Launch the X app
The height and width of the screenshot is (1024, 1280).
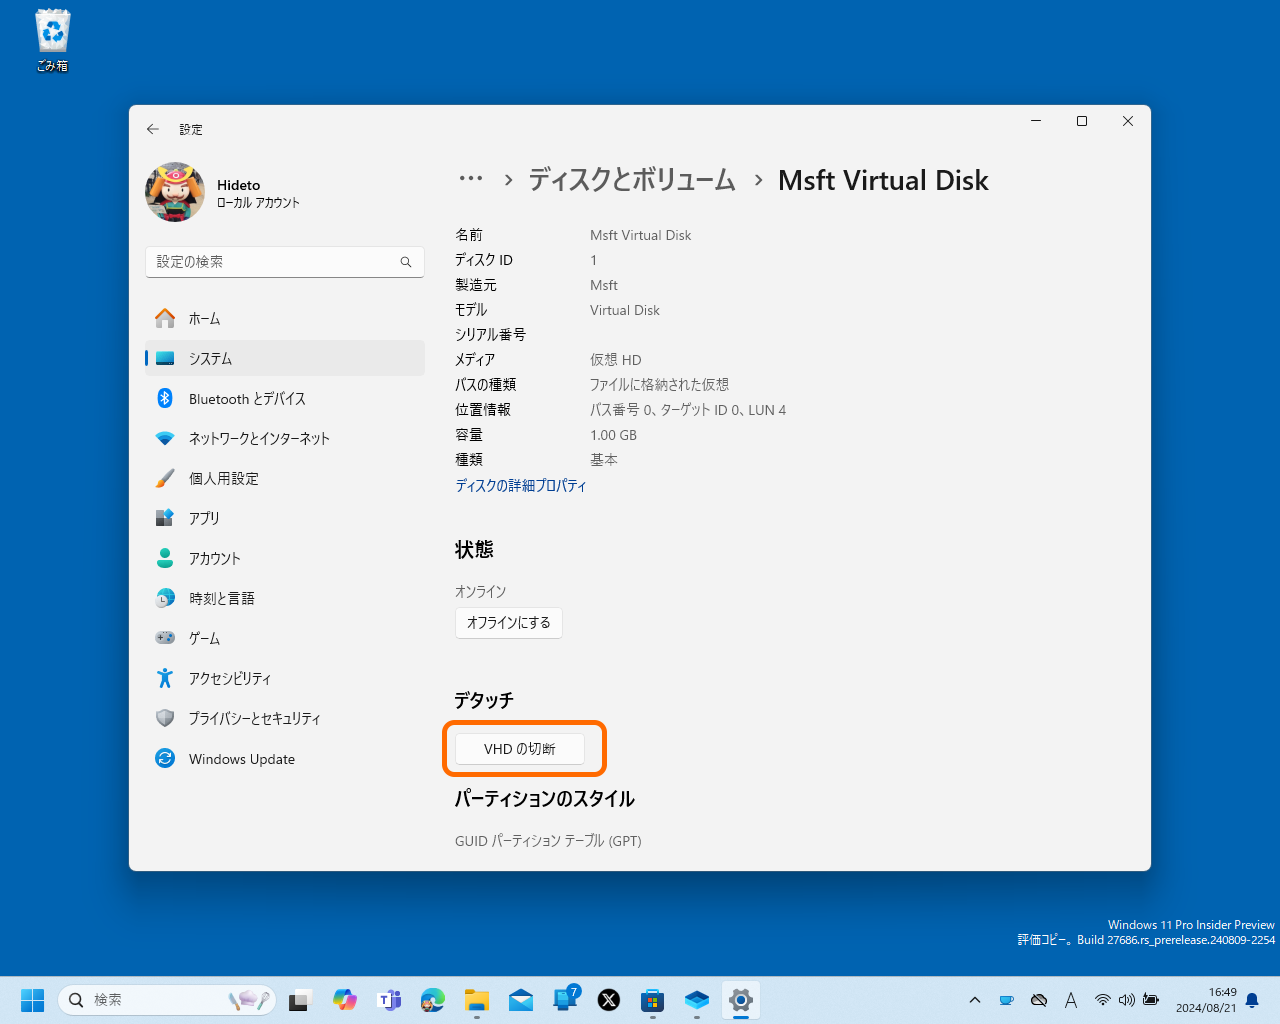coord(609,999)
